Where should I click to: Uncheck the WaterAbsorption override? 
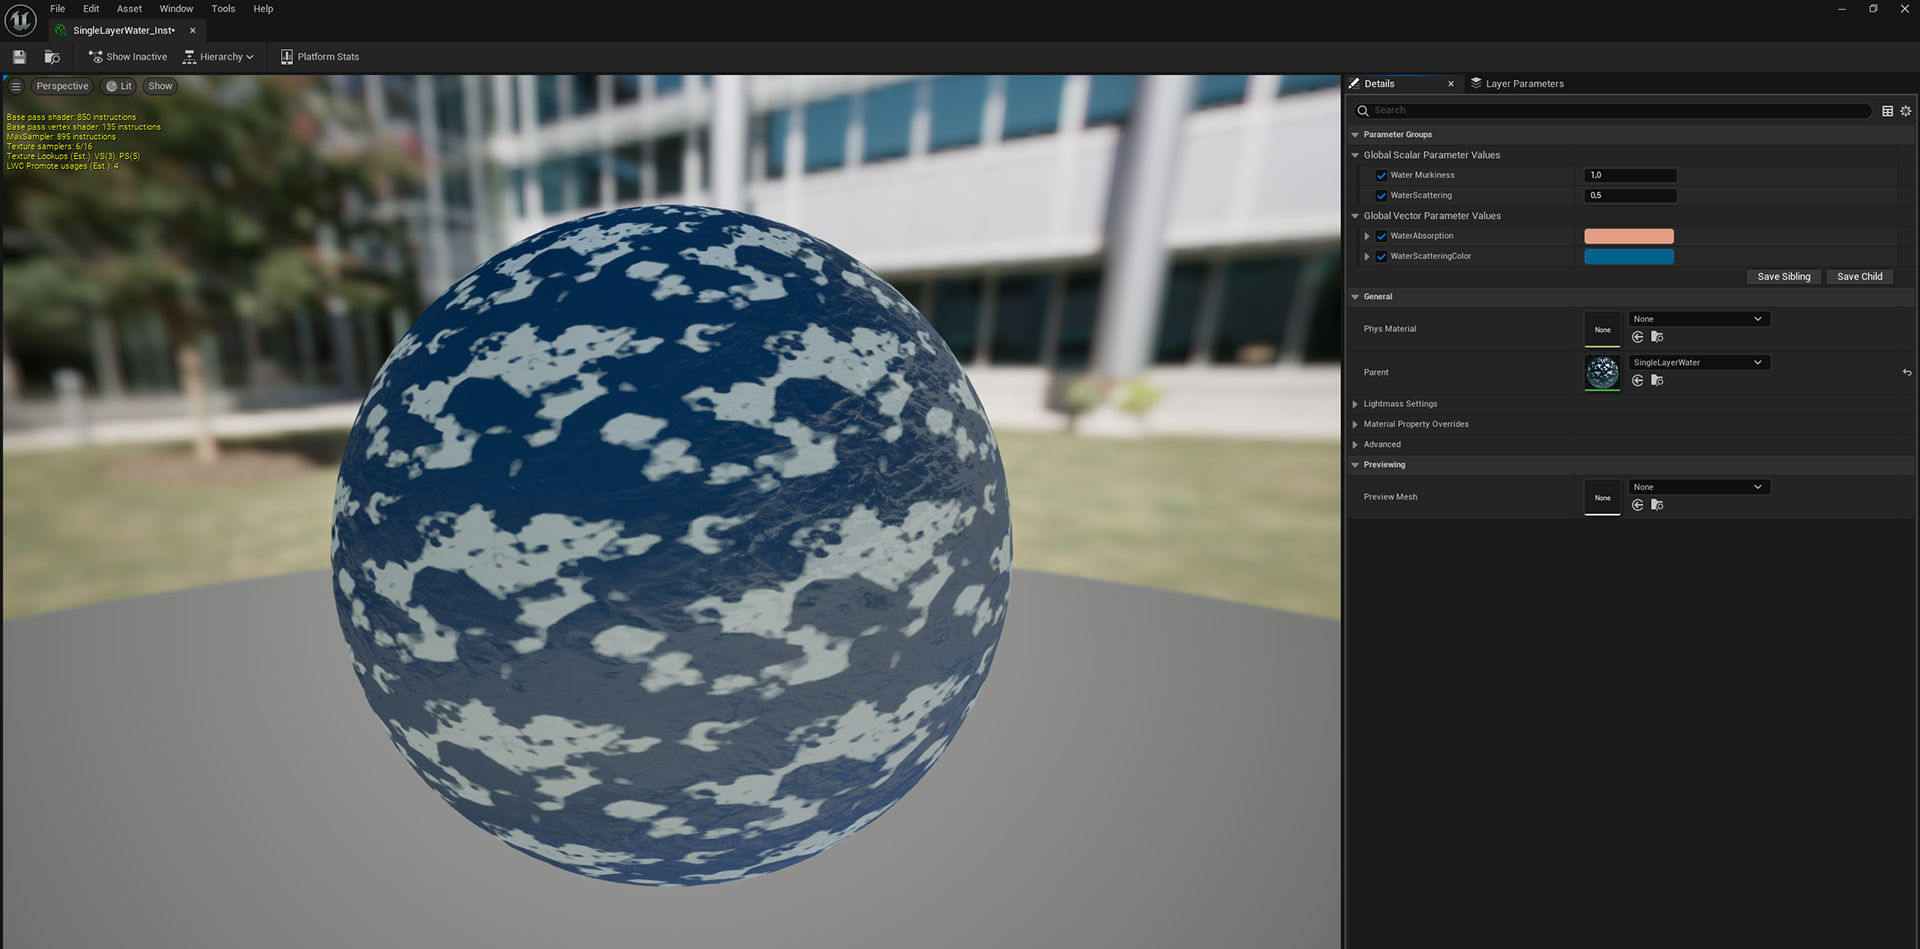(x=1381, y=236)
